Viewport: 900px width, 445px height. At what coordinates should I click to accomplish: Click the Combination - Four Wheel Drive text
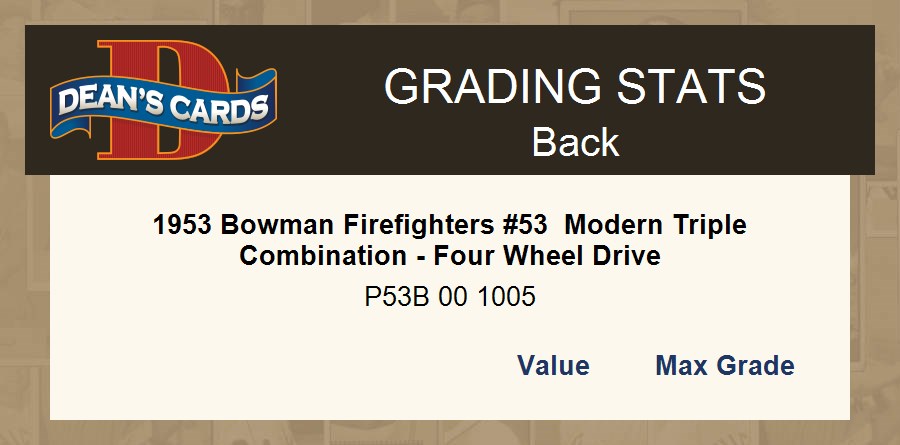click(x=449, y=256)
